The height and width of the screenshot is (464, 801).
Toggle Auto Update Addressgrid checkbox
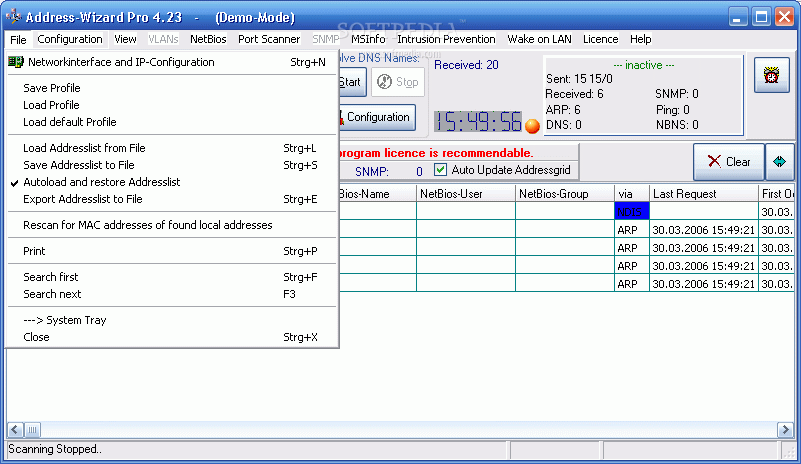440,170
